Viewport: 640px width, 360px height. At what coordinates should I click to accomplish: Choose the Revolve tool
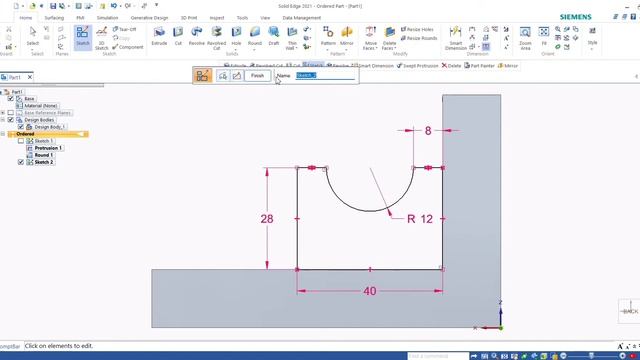tap(196, 36)
